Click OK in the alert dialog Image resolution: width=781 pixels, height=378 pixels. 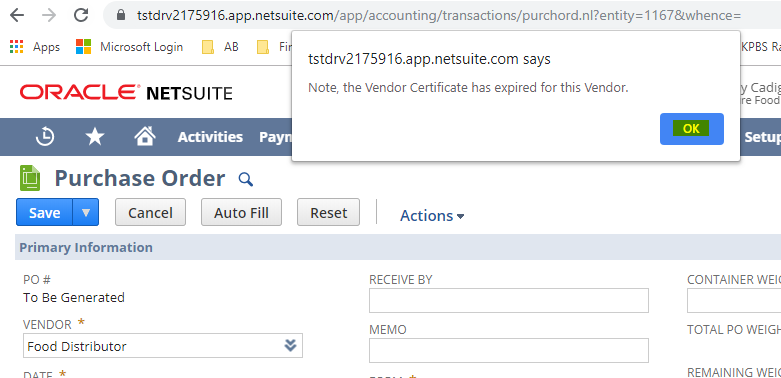pos(691,129)
